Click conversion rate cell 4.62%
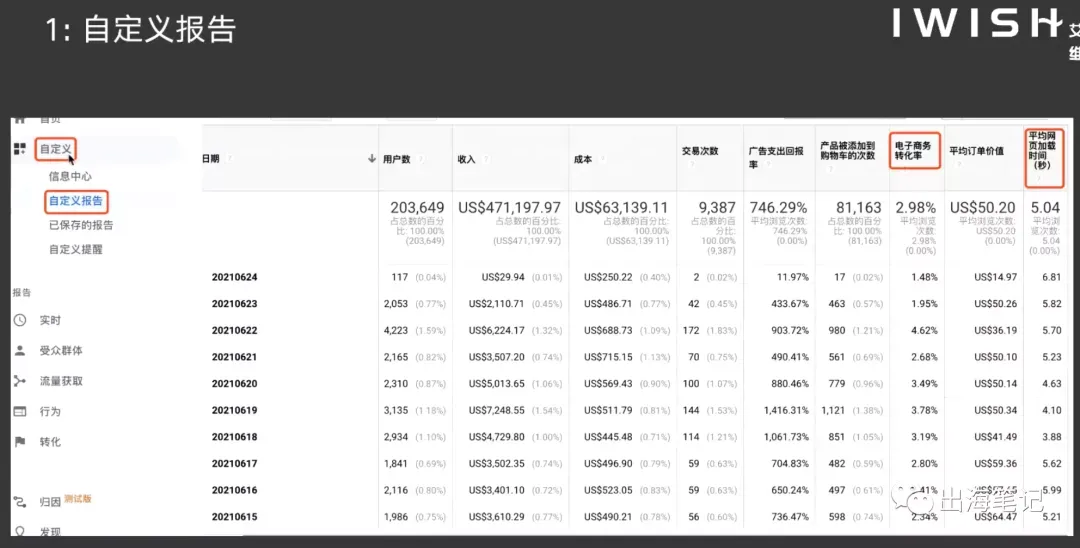This screenshot has width=1080, height=548. (x=924, y=330)
